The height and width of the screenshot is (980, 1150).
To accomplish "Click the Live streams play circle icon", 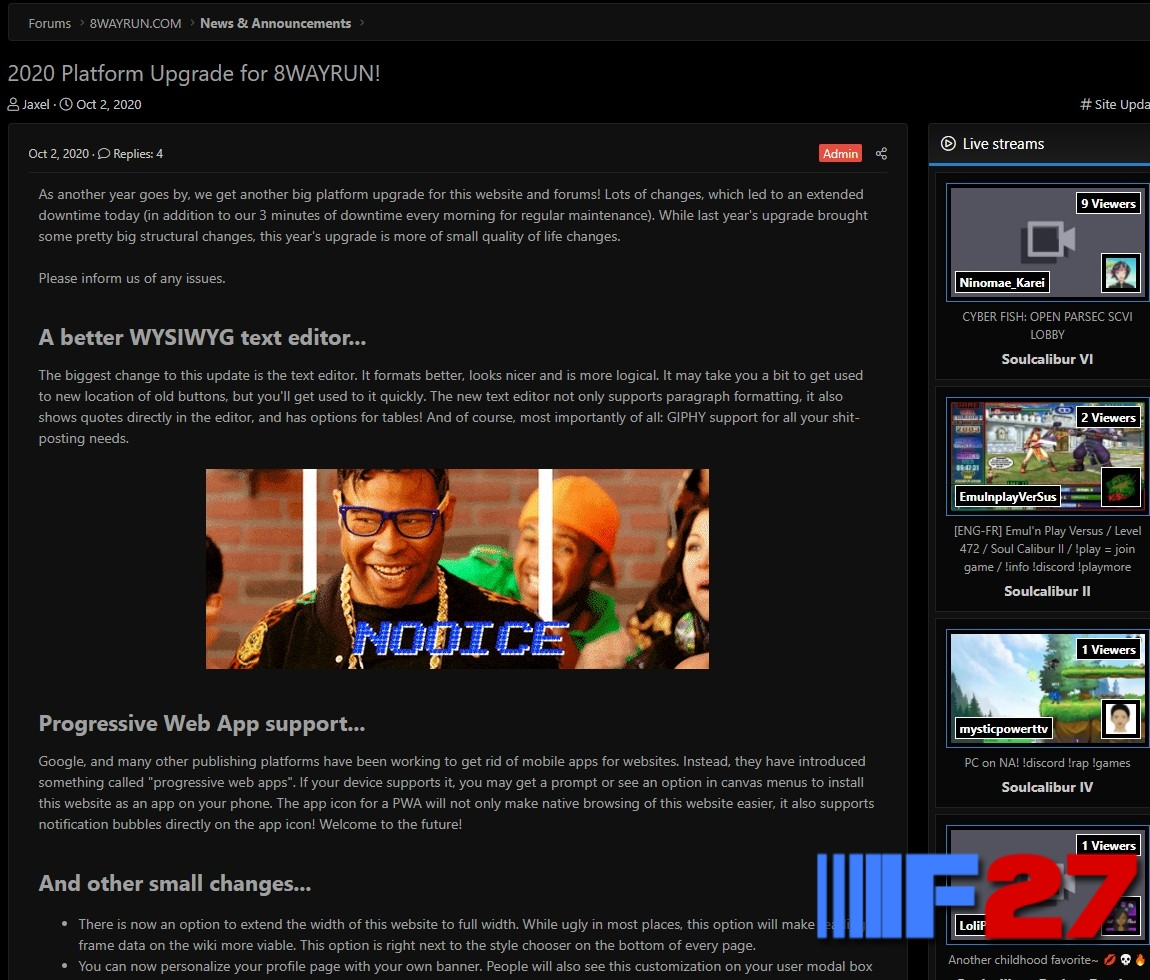I will [948, 144].
